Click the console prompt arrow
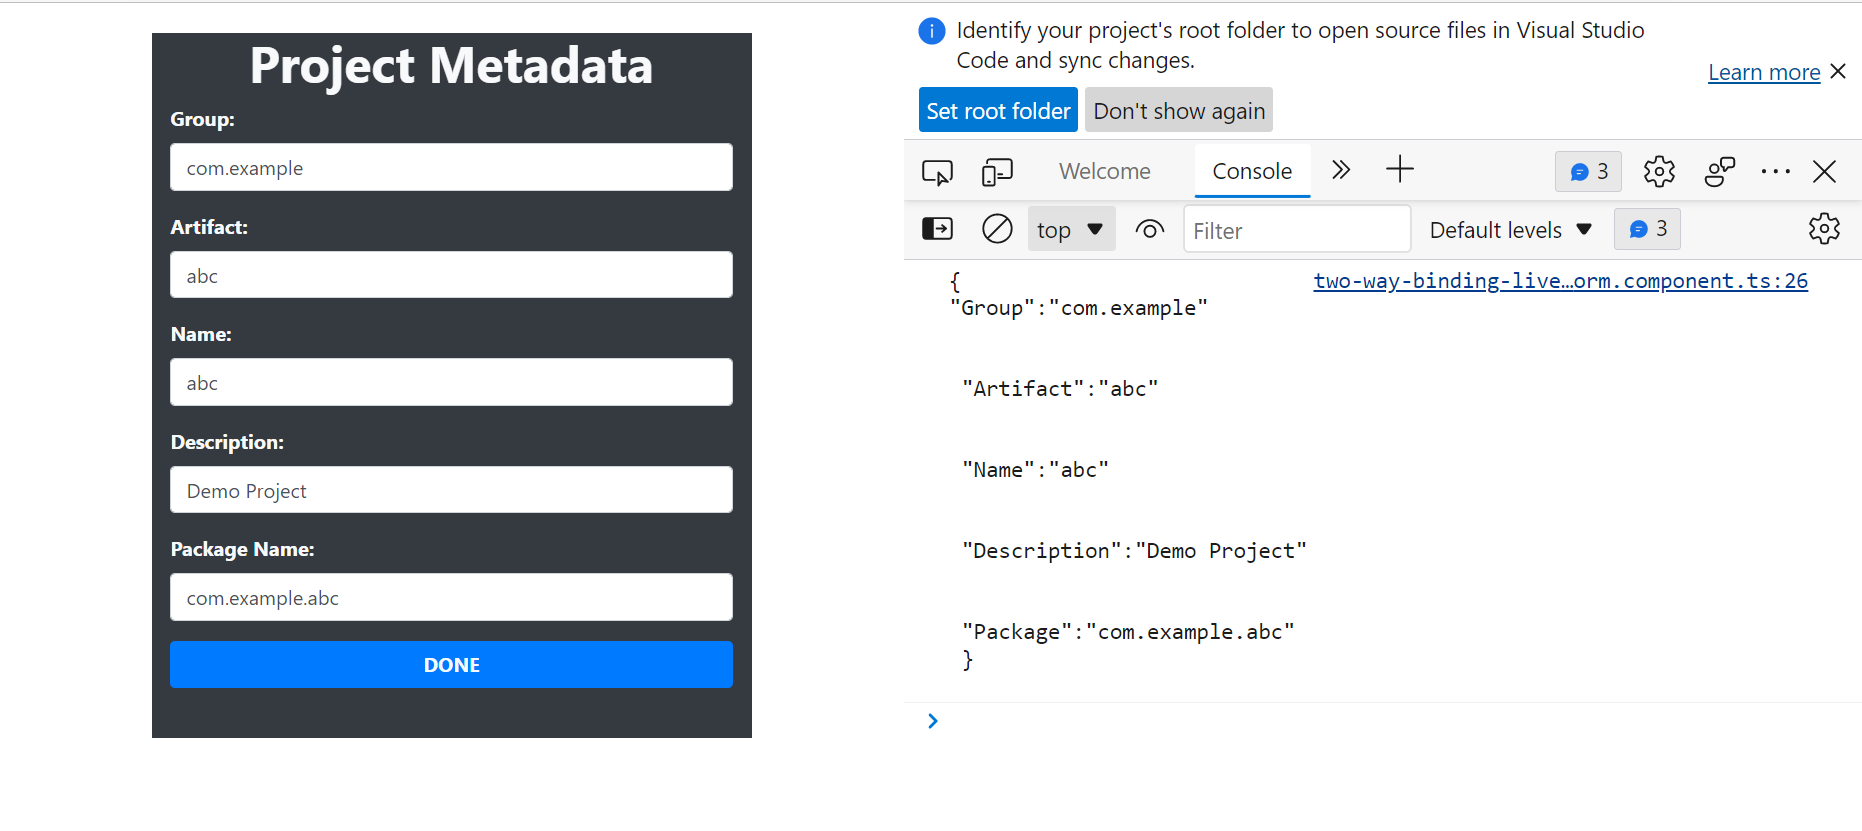 932,721
